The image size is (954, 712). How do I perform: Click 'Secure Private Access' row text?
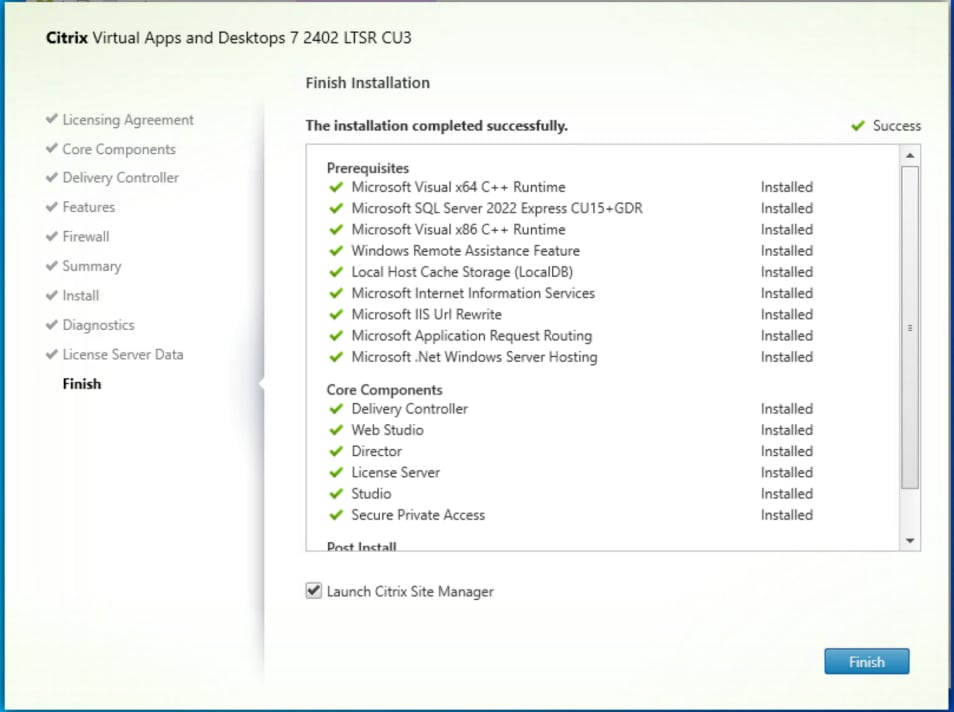pos(418,515)
